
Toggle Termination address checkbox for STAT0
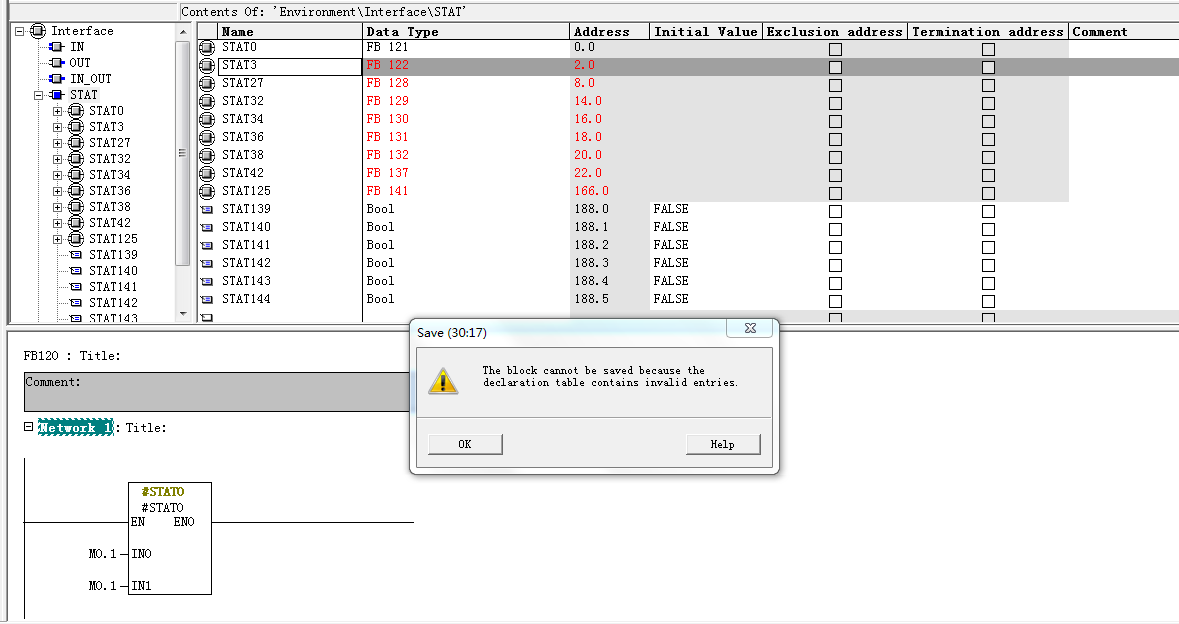tap(989, 49)
